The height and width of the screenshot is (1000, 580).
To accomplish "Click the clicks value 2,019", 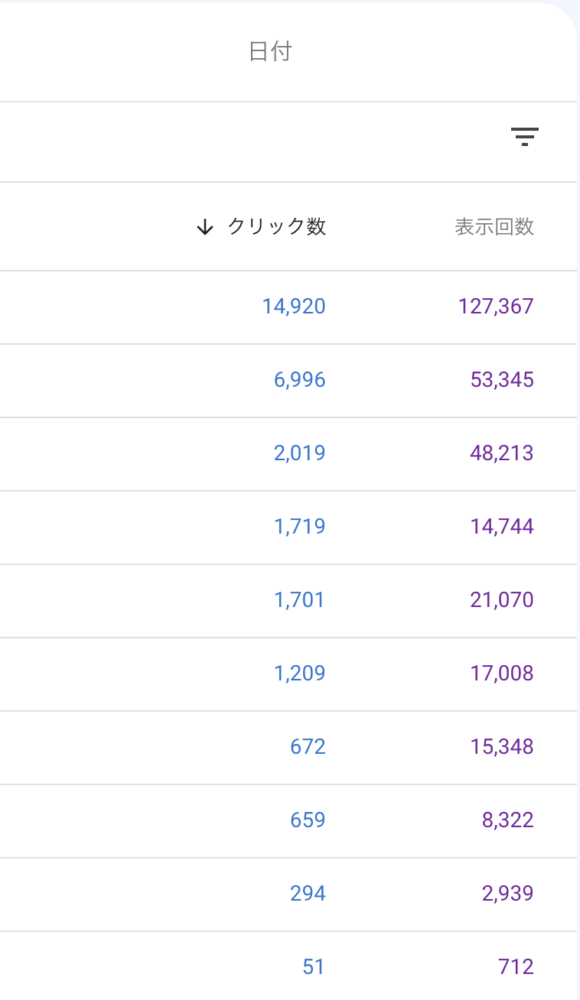I will click(x=300, y=453).
